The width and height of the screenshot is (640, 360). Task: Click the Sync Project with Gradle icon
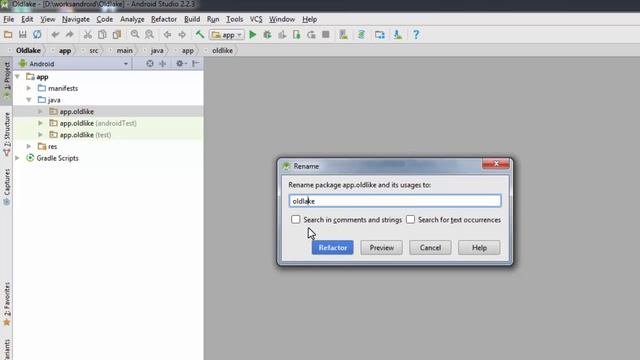click(361, 35)
